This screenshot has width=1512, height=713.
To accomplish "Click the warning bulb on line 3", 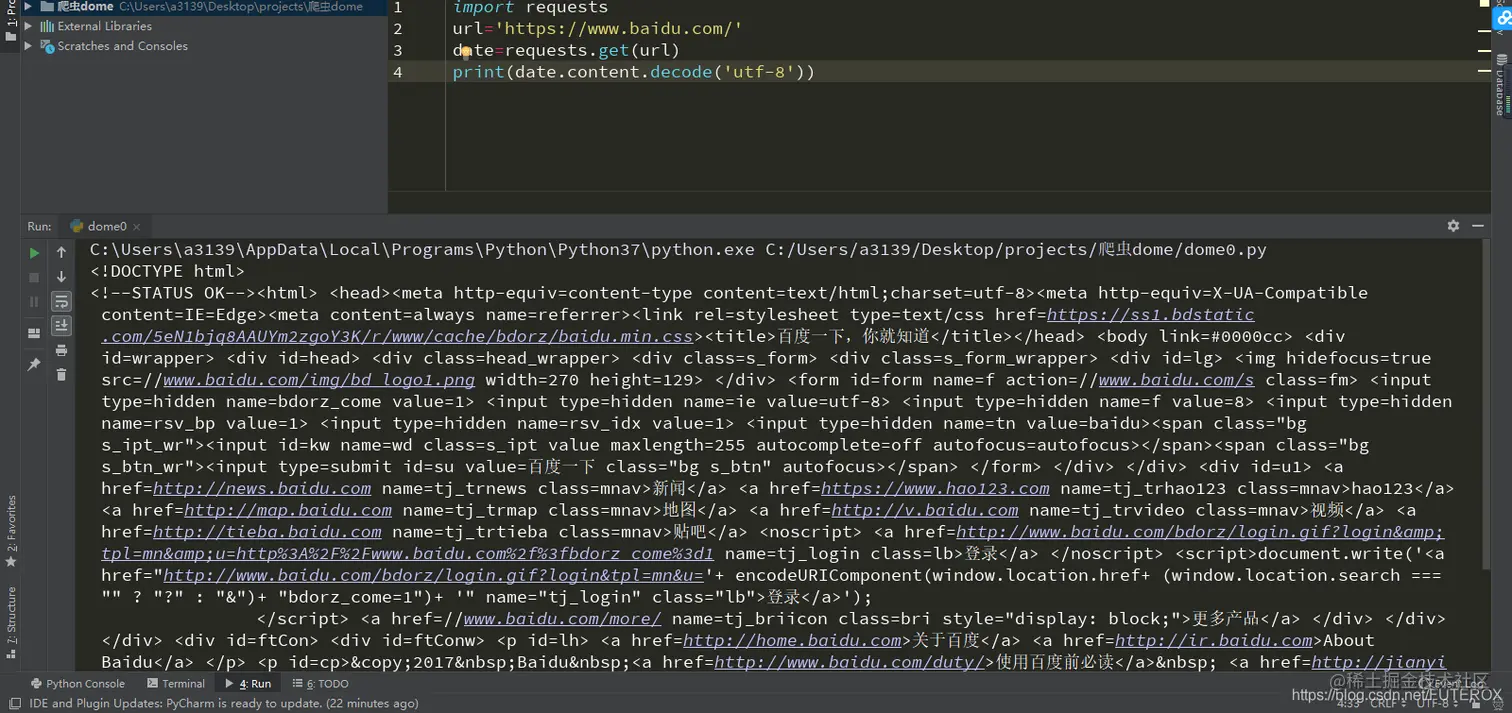I will (465, 52).
